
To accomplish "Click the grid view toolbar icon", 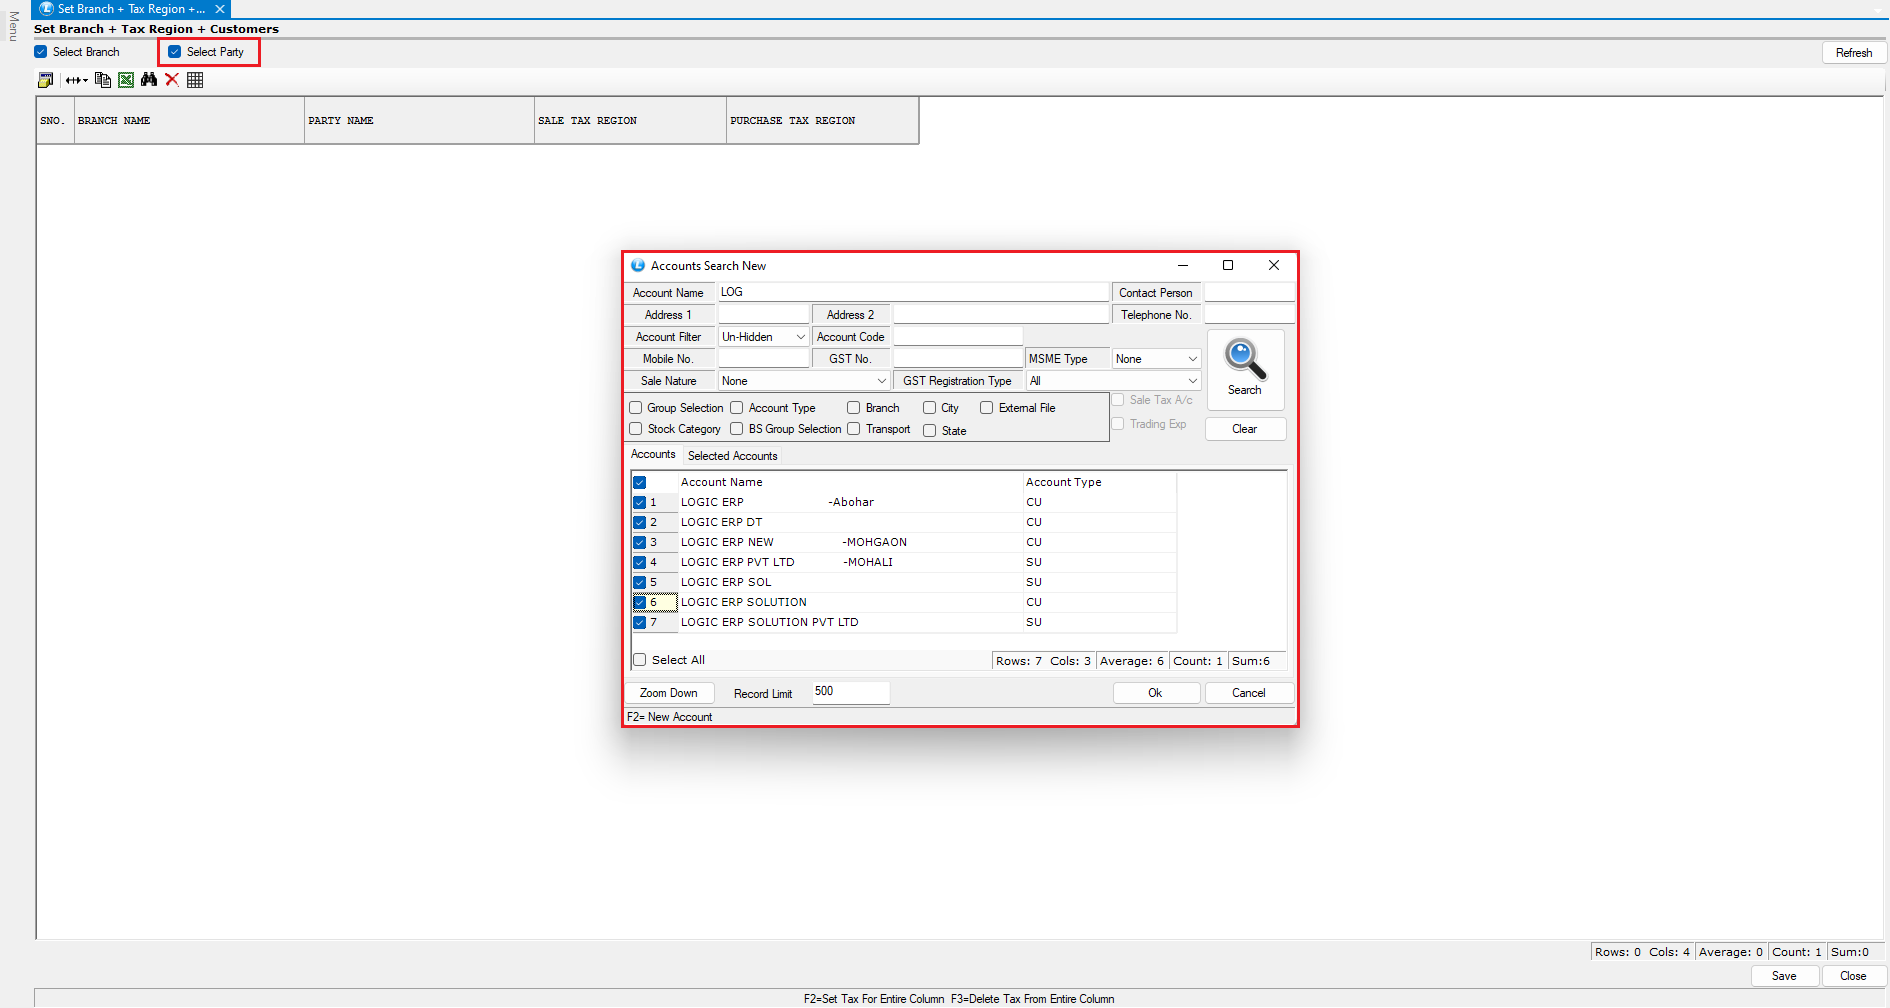I will (x=195, y=80).
